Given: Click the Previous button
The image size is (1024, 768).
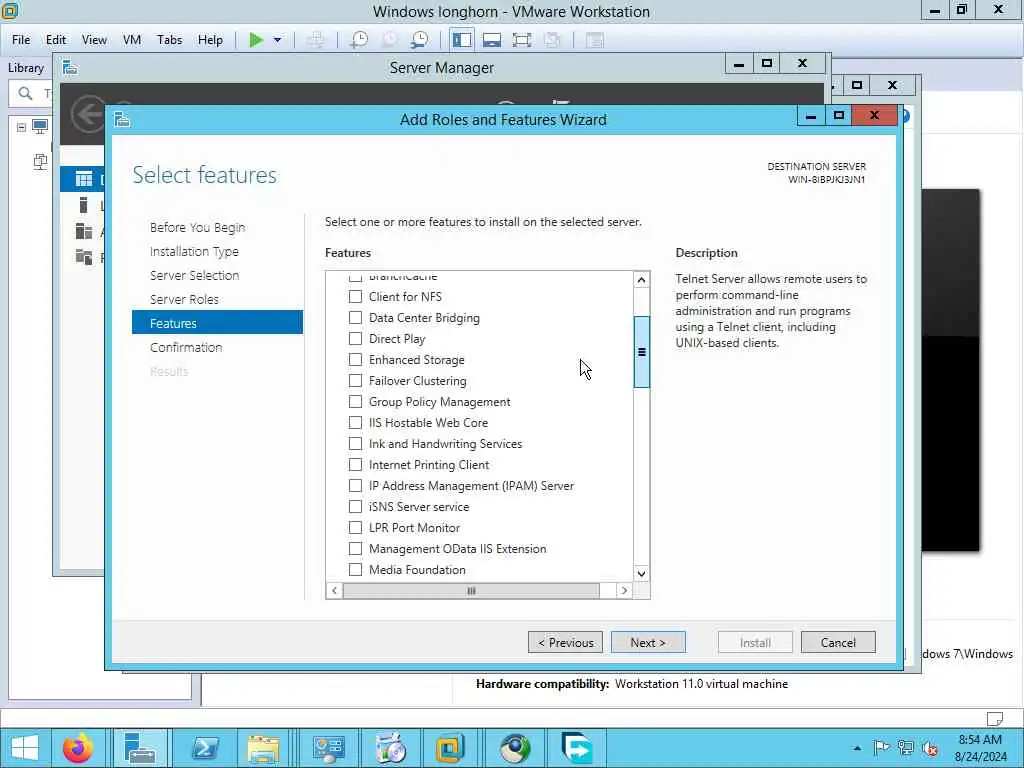Looking at the screenshot, I should 566,643.
